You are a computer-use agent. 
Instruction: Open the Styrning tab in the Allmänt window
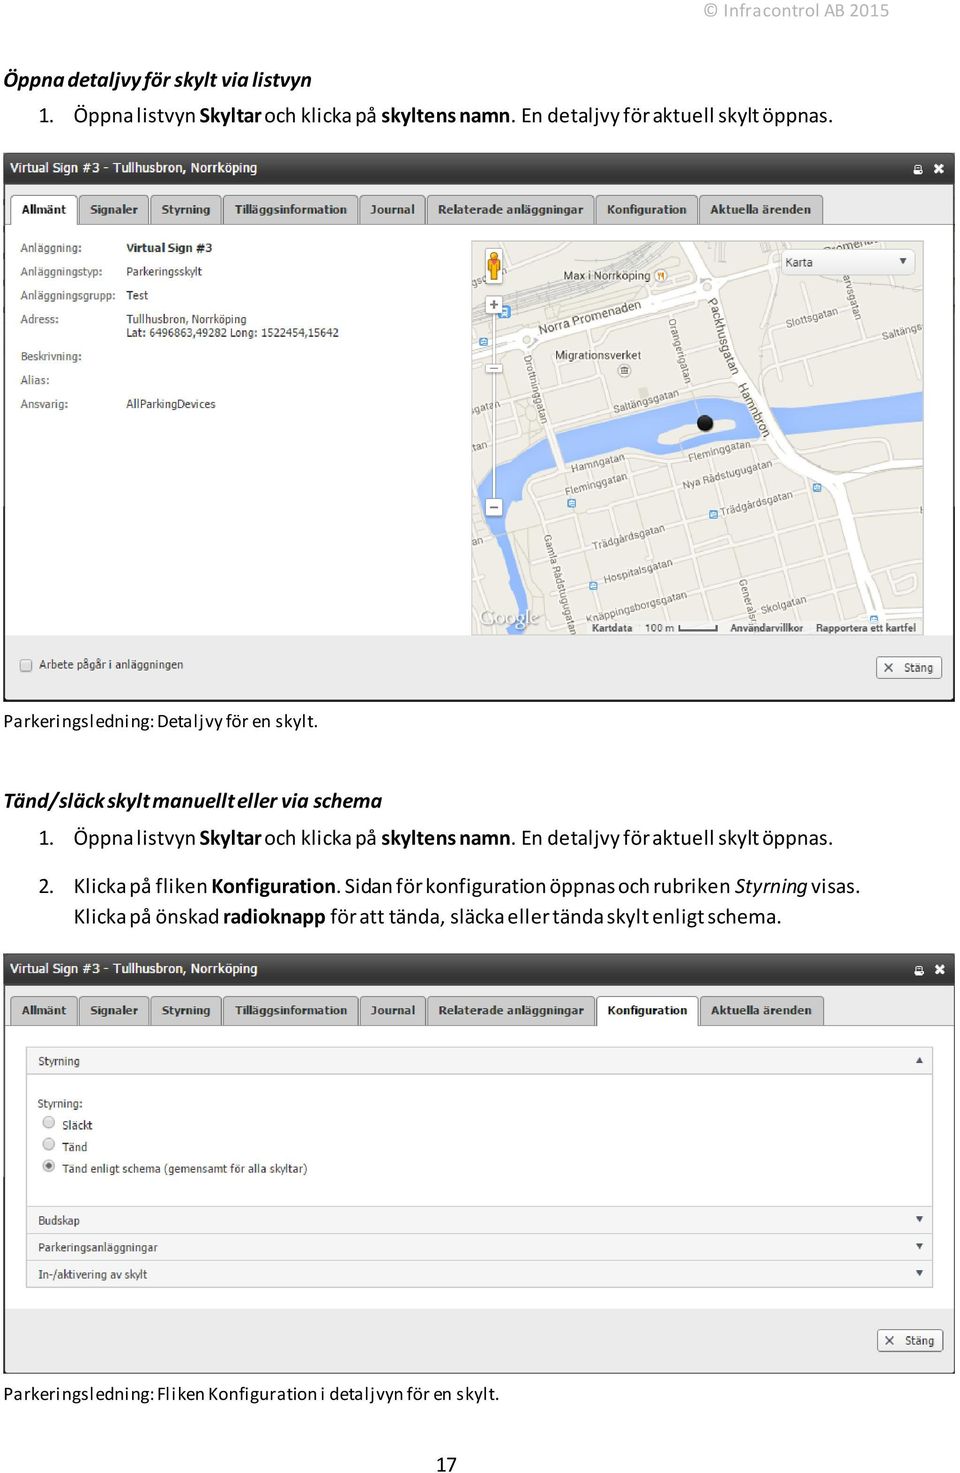pyautogui.click(x=186, y=210)
